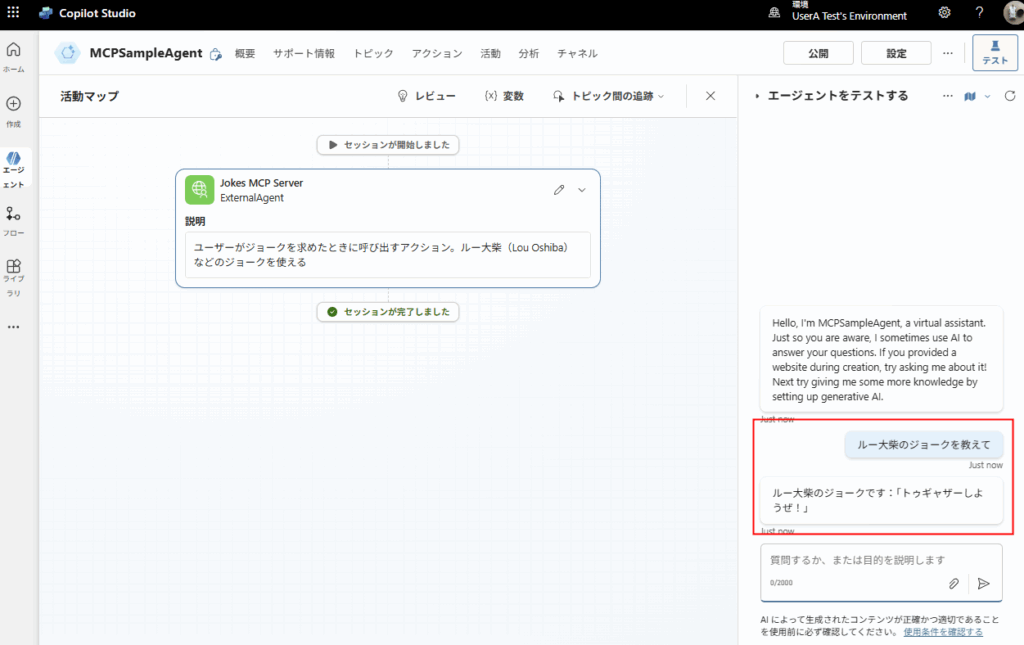
Task: Click the UserA Test's Environment label
Action: coord(849,16)
